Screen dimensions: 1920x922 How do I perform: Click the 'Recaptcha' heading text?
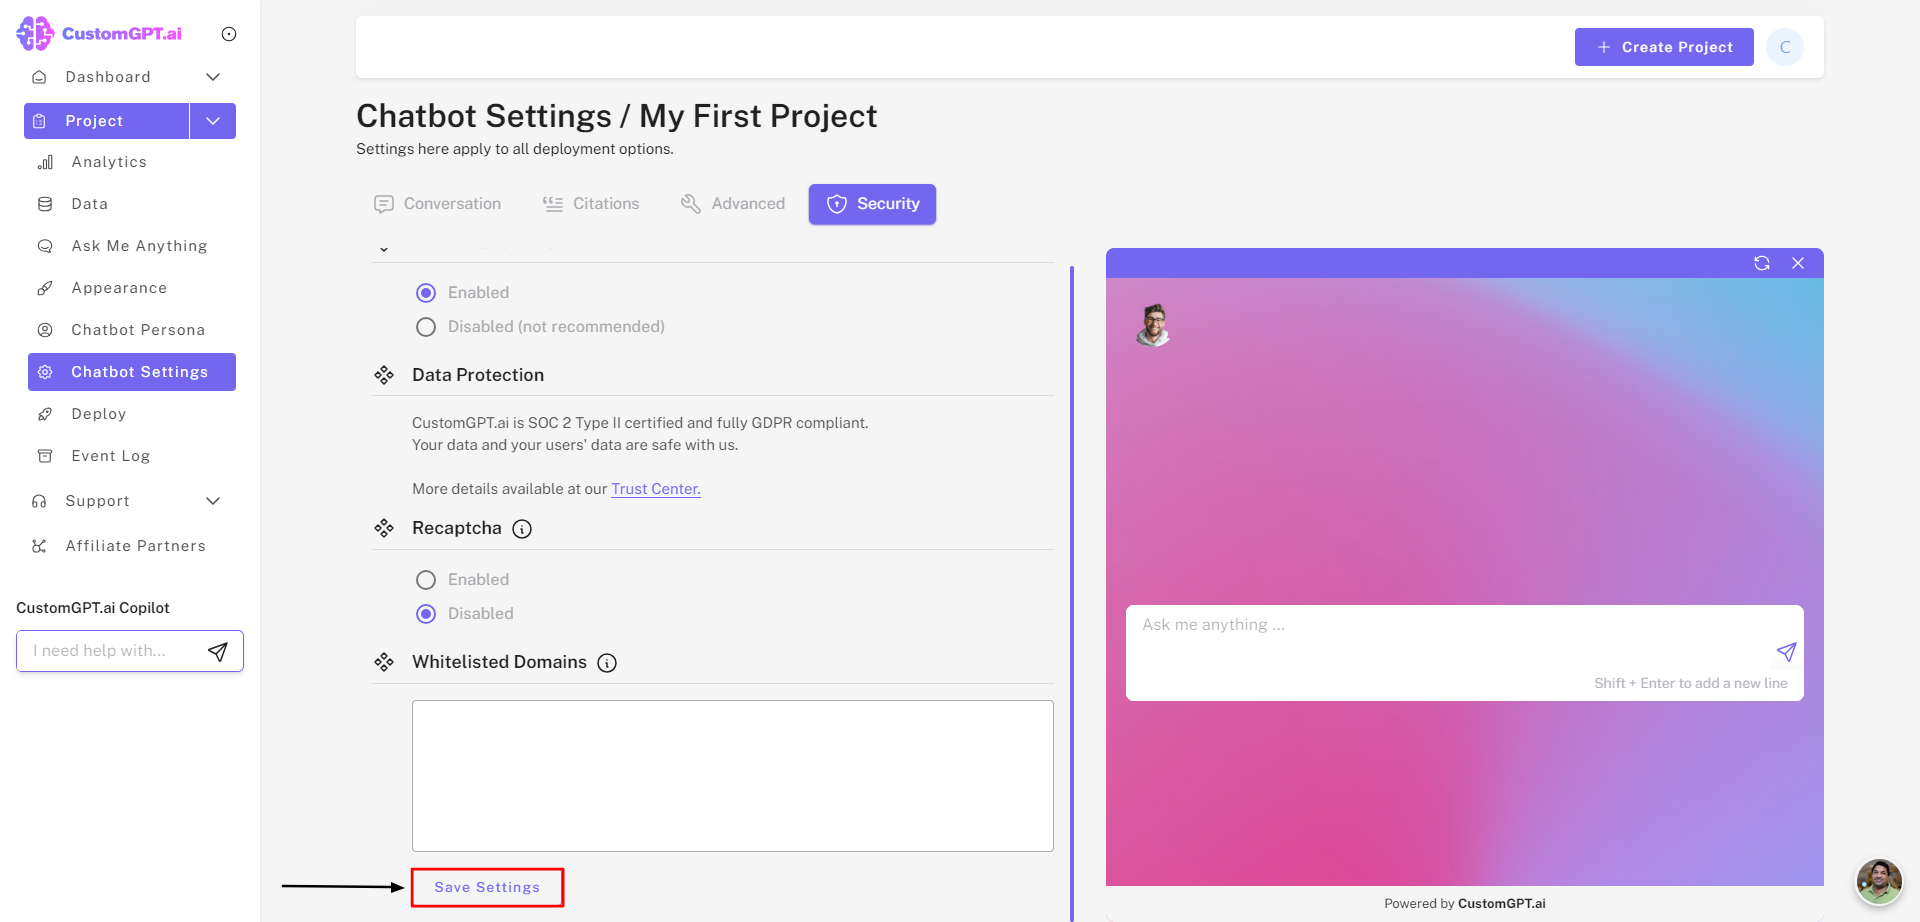coord(457,528)
